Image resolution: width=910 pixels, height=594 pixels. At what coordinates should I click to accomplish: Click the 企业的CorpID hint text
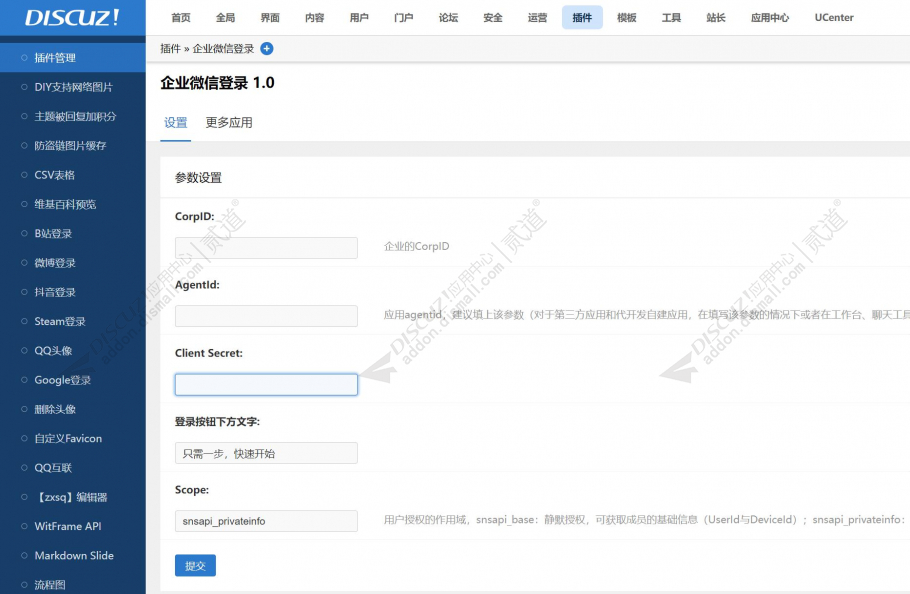pos(417,247)
